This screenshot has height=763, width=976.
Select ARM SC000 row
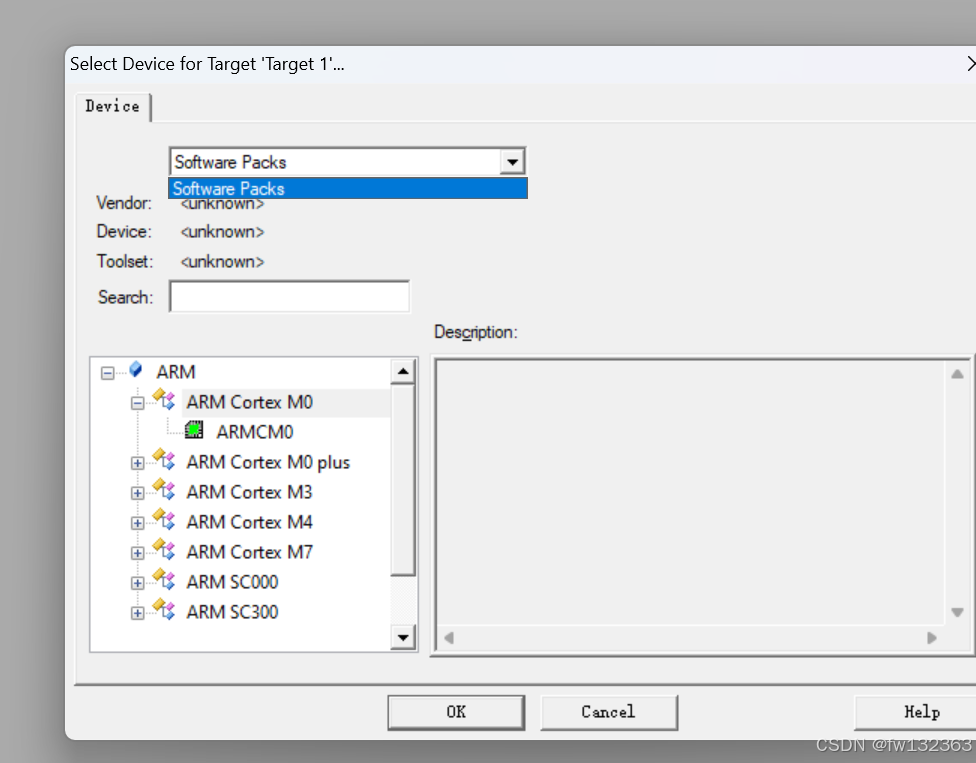[232, 582]
